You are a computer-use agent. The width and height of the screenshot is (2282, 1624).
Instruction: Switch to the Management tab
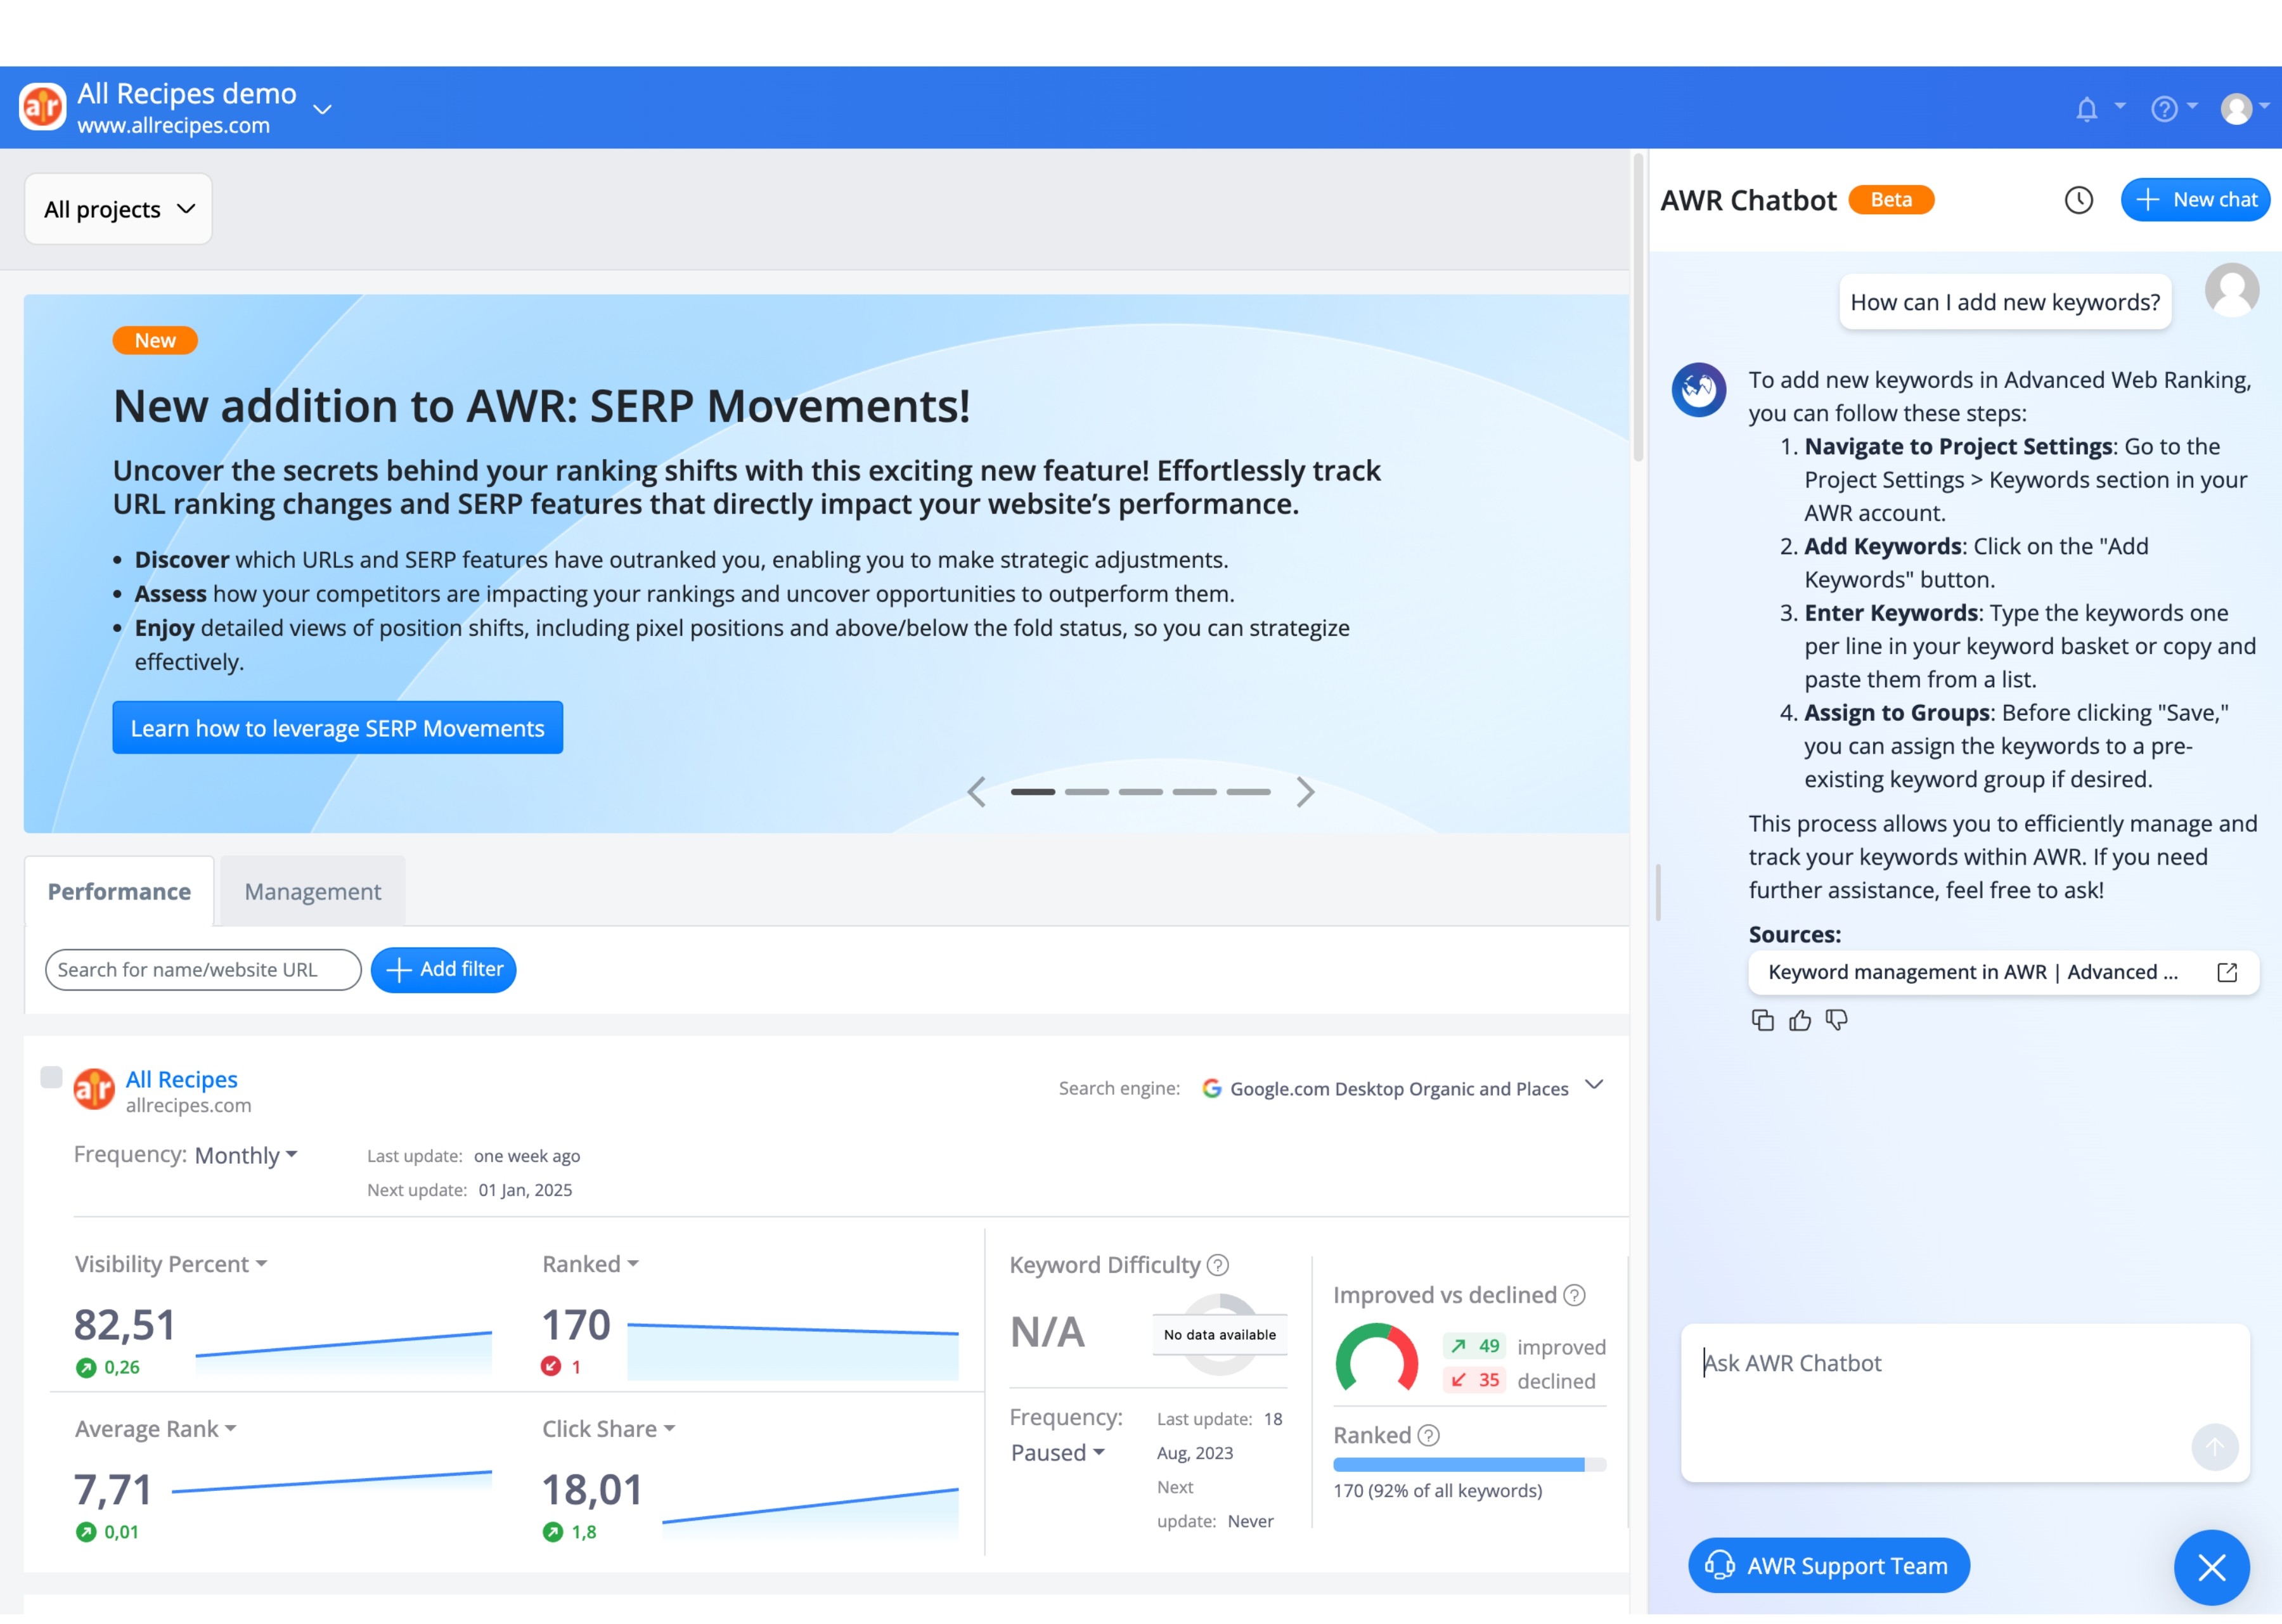(313, 891)
